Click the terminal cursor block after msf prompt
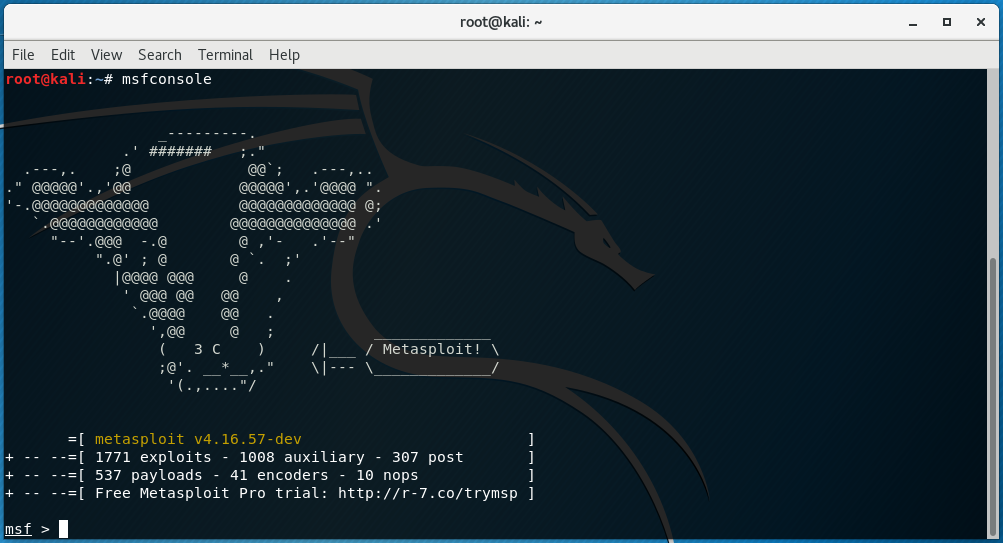Screen dimensions: 1003x543 point(63,529)
